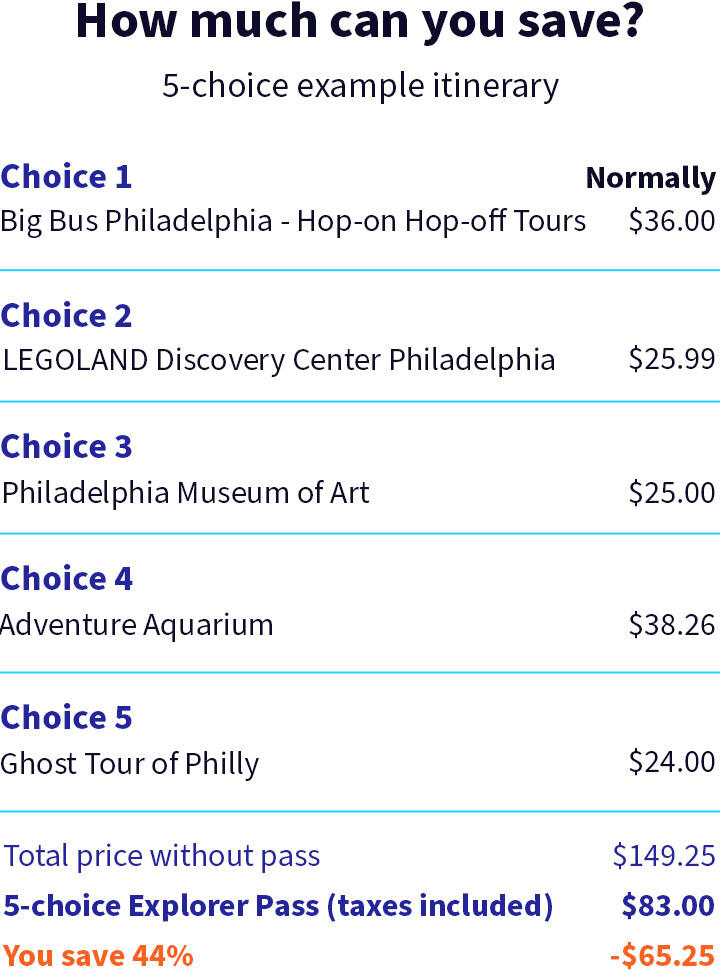Open the Adventure Aquarium entry
This screenshot has height=972, width=720.
coord(136,625)
